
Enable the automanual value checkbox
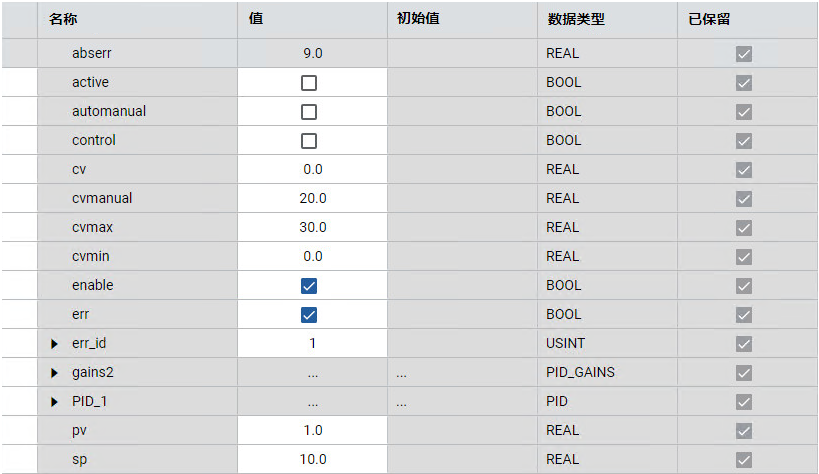[309, 111]
